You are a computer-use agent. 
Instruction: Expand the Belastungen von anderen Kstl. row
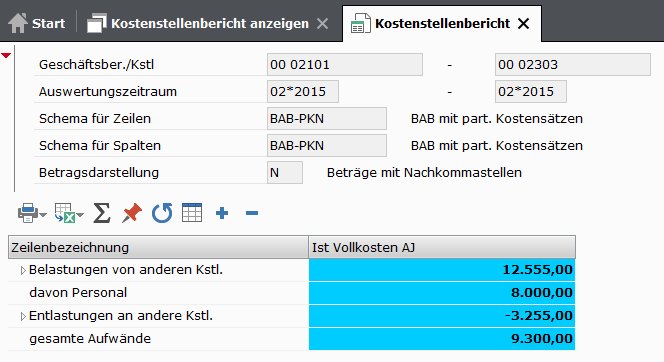(x=23, y=270)
